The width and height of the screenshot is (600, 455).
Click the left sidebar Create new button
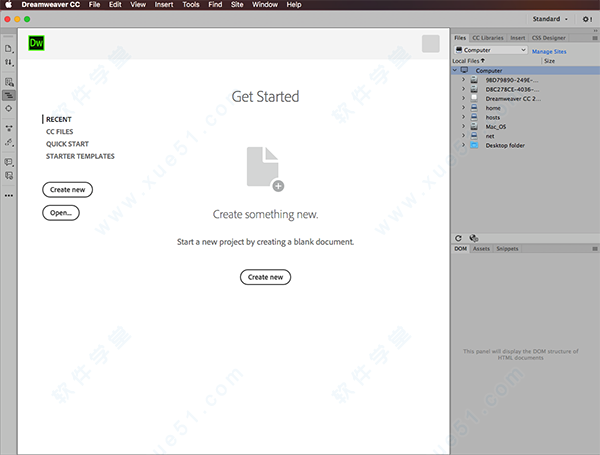click(67, 190)
